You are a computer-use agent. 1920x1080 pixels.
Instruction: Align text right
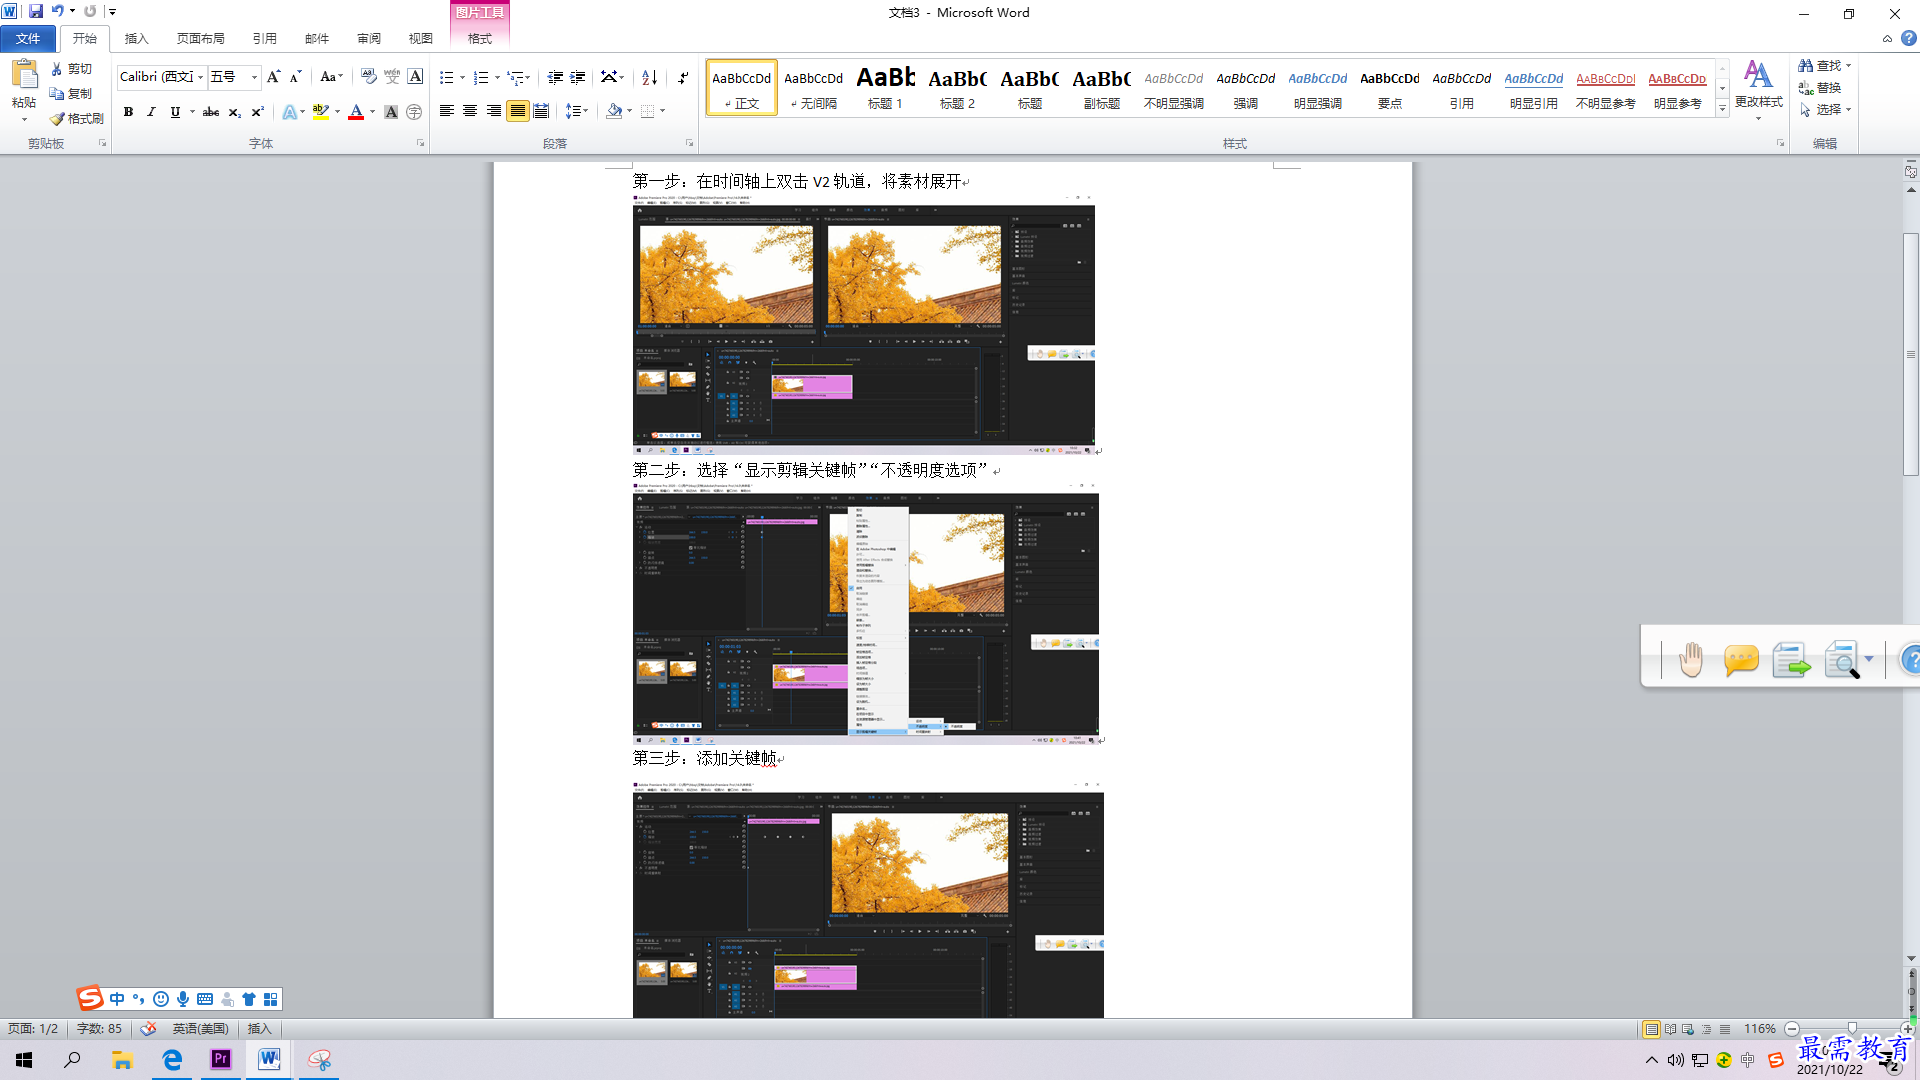(494, 111)
